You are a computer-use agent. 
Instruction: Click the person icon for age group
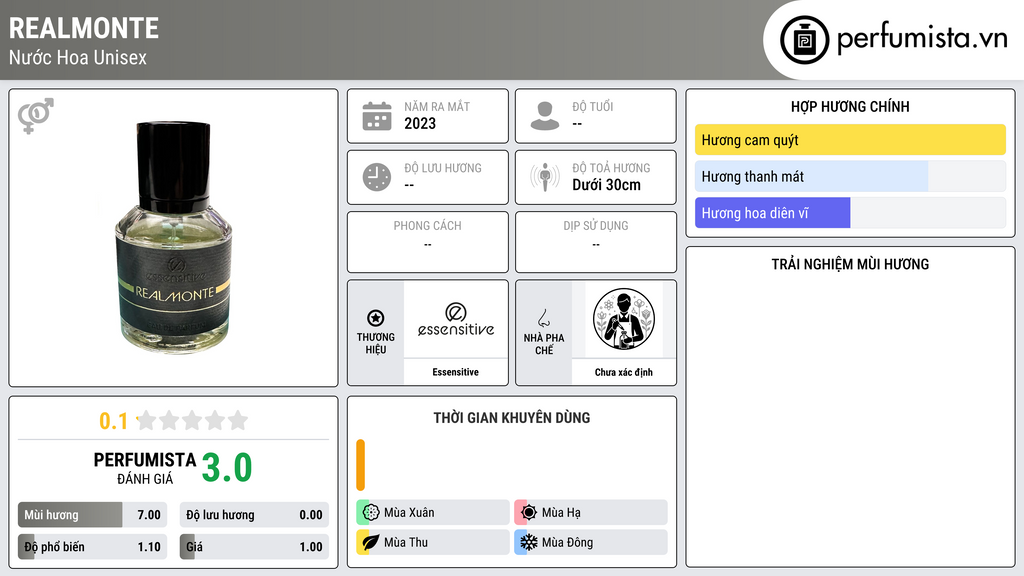click(545, 116)
